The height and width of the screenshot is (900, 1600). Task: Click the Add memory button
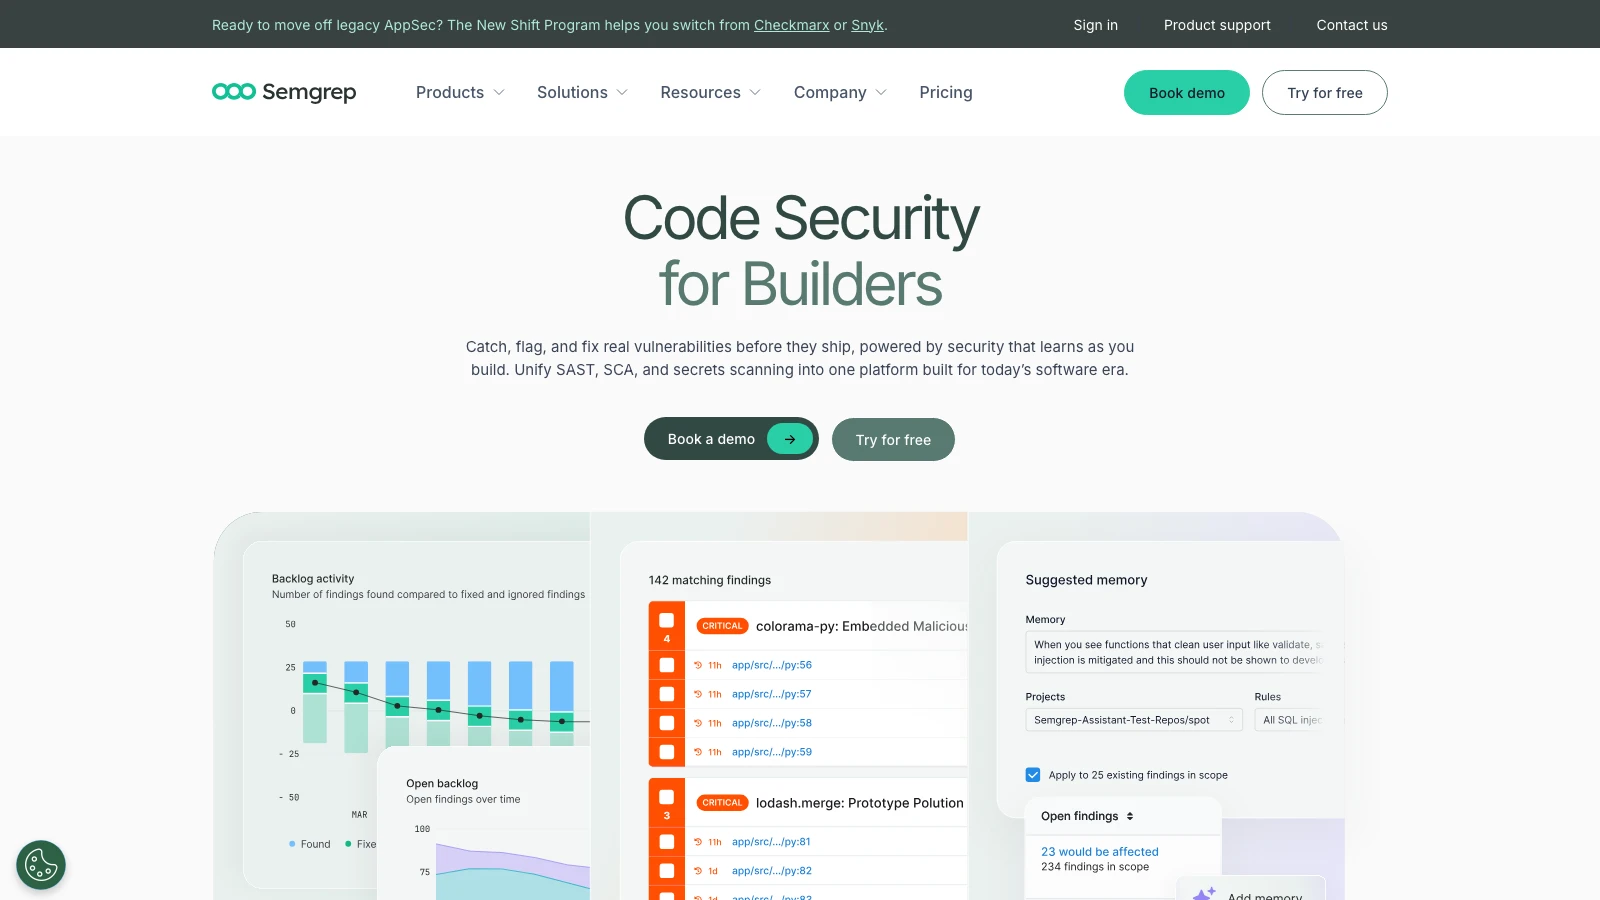(1252, 889)
